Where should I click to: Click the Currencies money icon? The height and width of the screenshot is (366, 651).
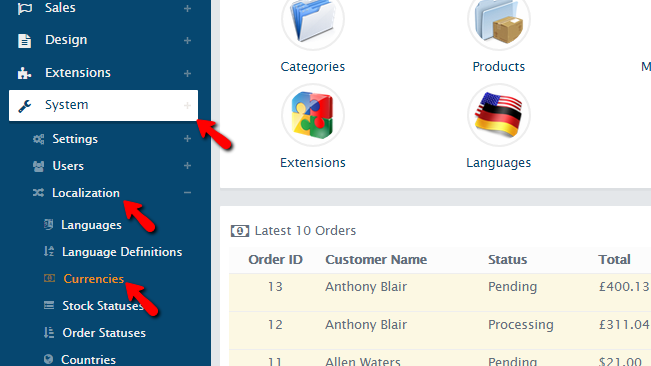(49, 278)
